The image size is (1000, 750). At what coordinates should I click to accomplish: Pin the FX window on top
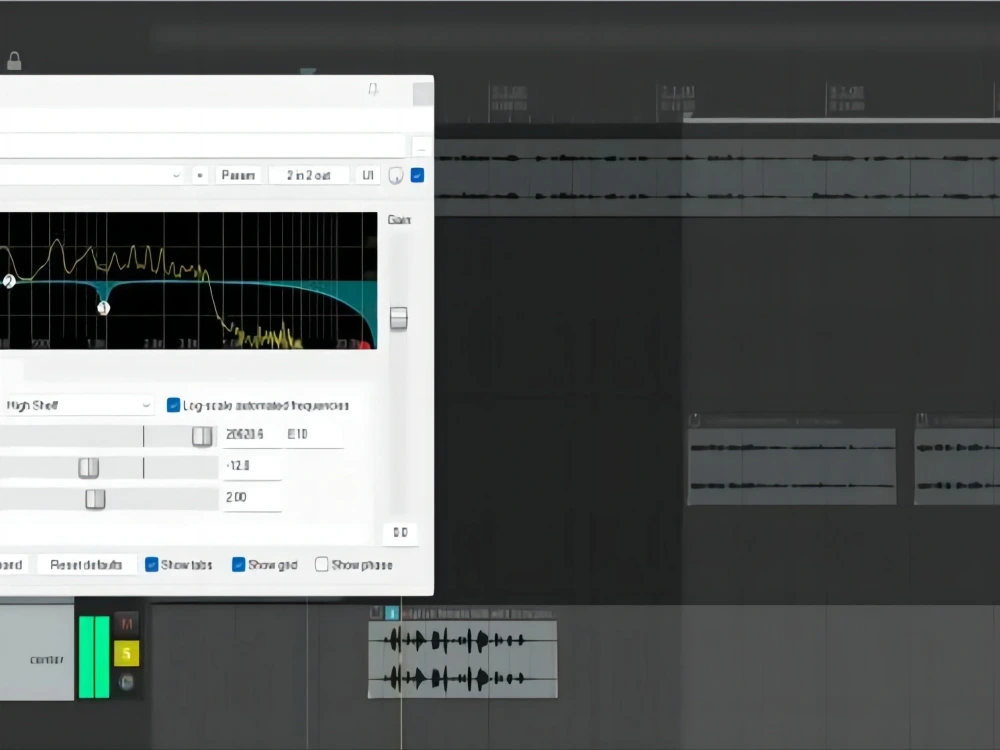pos(373,89)
